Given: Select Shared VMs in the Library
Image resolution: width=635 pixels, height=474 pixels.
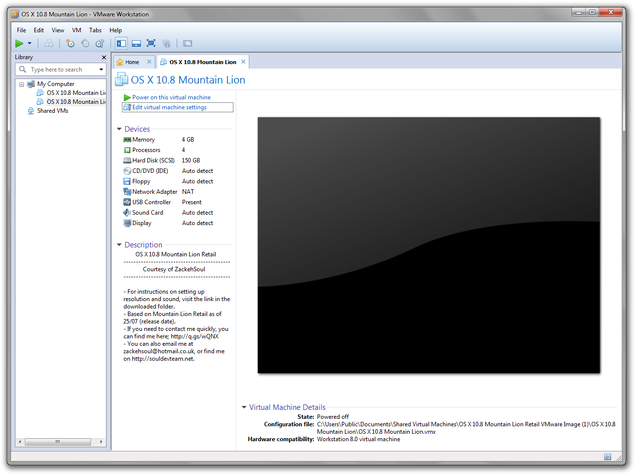Looking at the screenshot, I should 52,111.
